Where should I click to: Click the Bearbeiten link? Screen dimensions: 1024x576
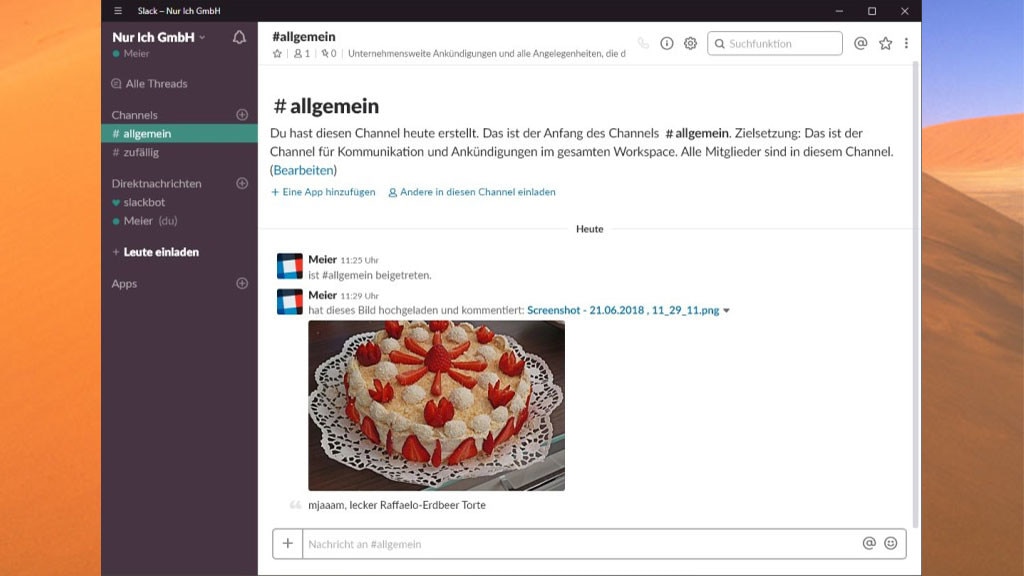303,170
